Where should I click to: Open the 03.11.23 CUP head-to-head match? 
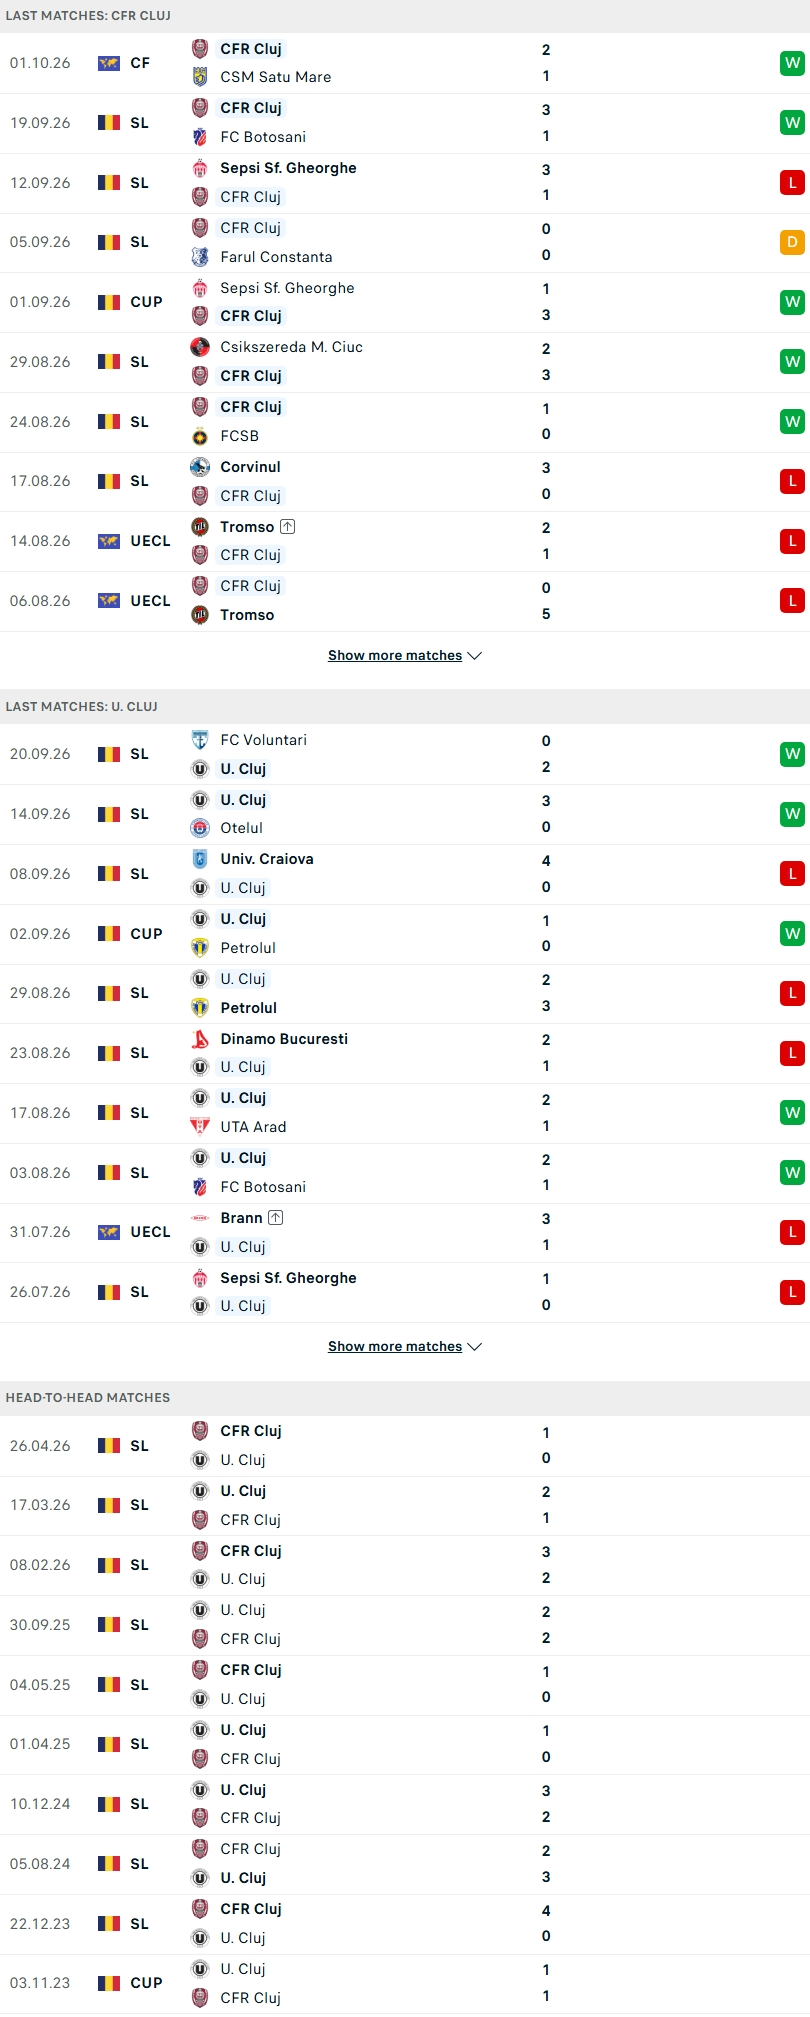coord(405,1983)
